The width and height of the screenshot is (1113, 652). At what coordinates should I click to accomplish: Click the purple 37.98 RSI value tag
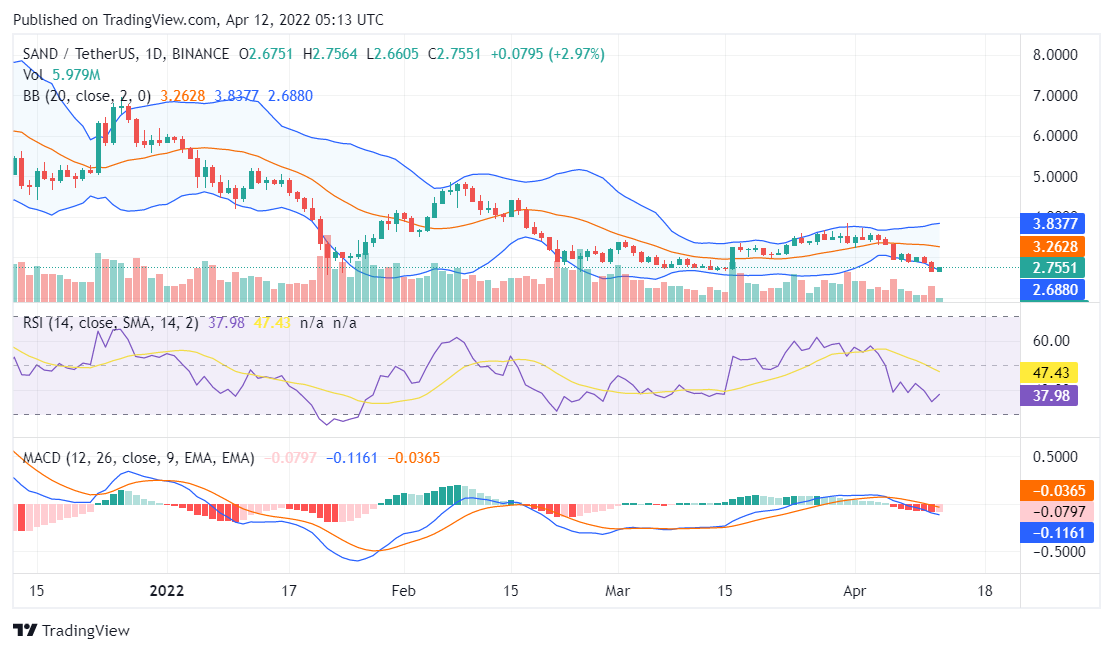click(1047, 395)
